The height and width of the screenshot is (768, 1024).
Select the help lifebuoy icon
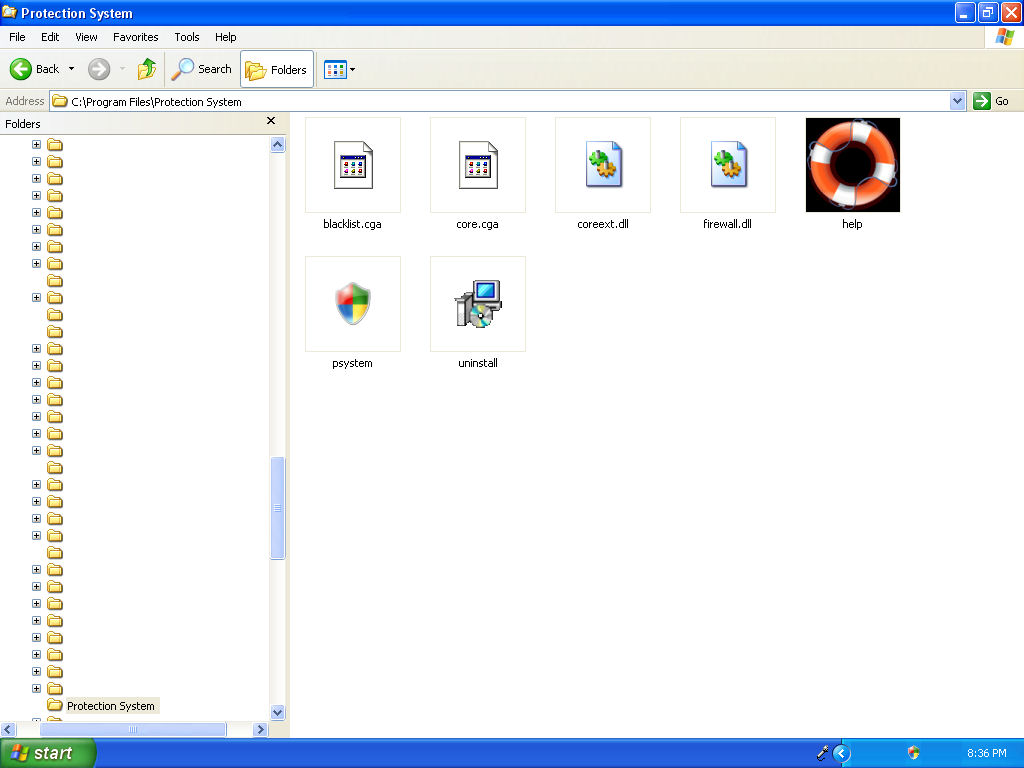852,165
